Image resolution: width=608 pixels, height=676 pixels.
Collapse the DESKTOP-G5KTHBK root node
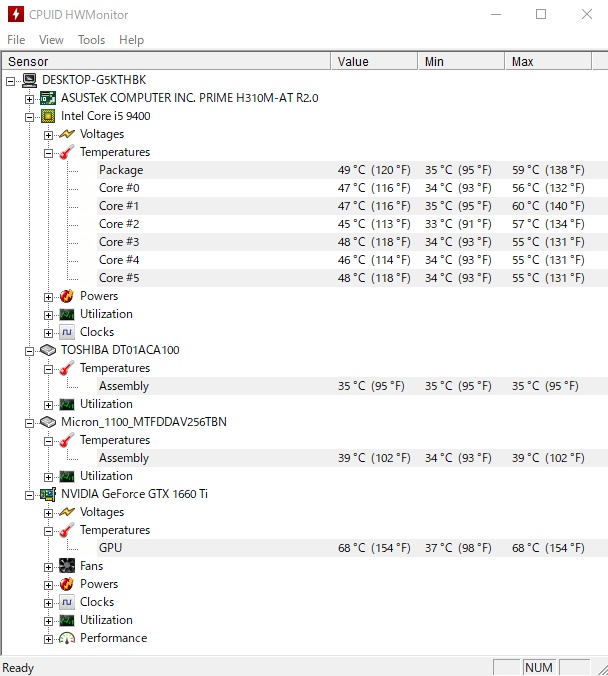(x=11, y=81)
